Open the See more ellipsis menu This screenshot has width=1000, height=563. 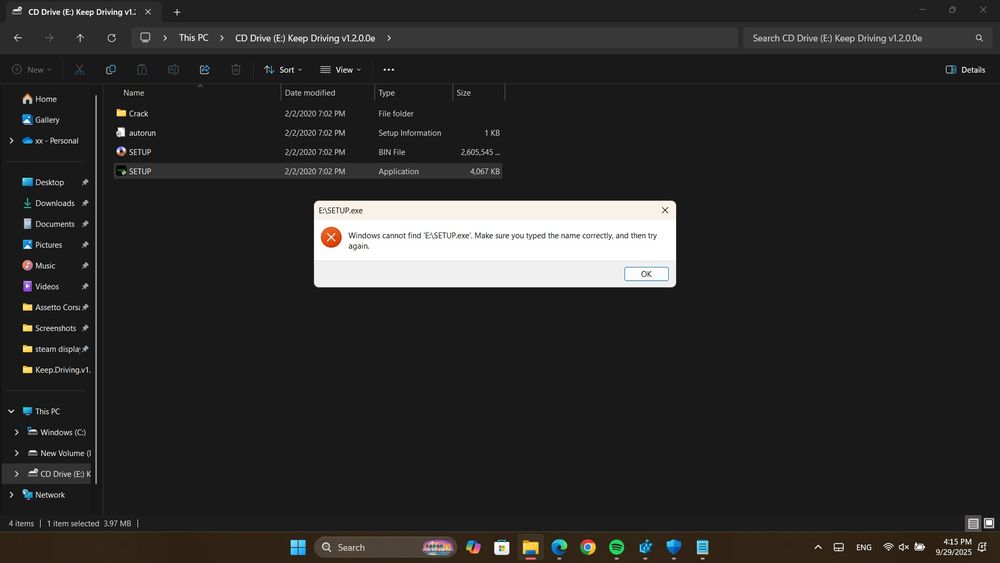point(389,70)
